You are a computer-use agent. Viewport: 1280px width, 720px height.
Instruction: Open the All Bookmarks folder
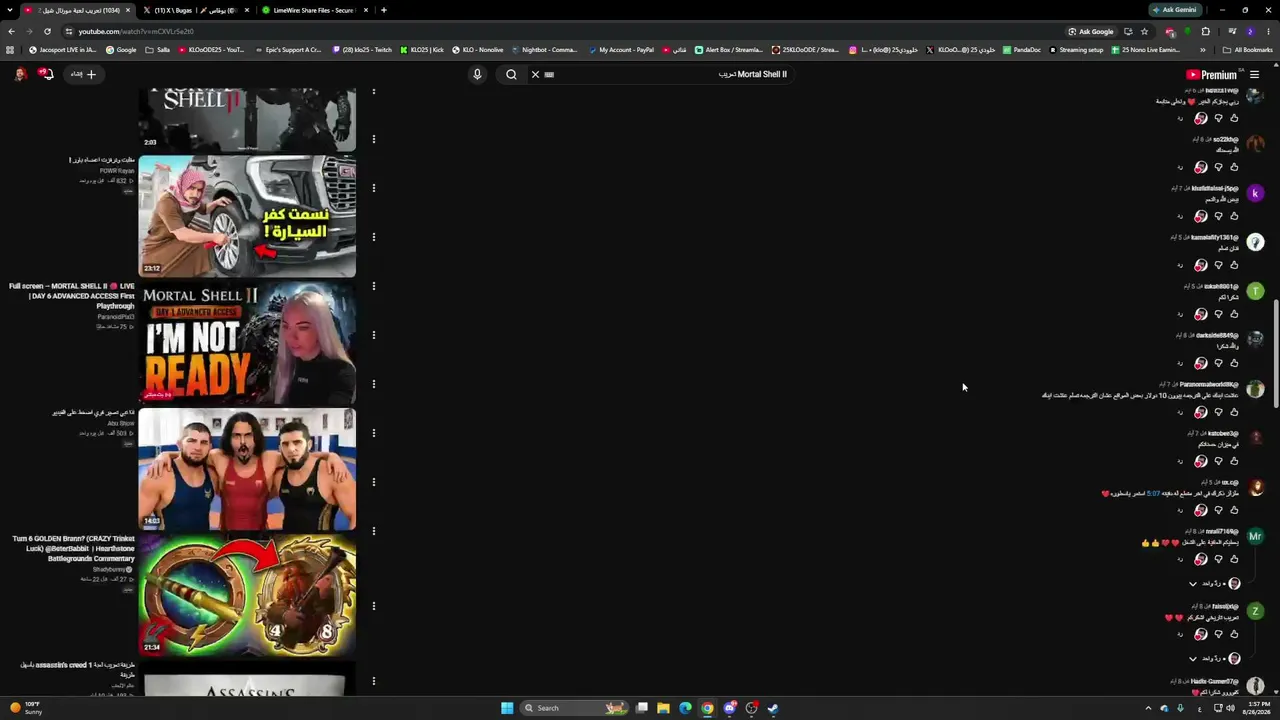1247,50
